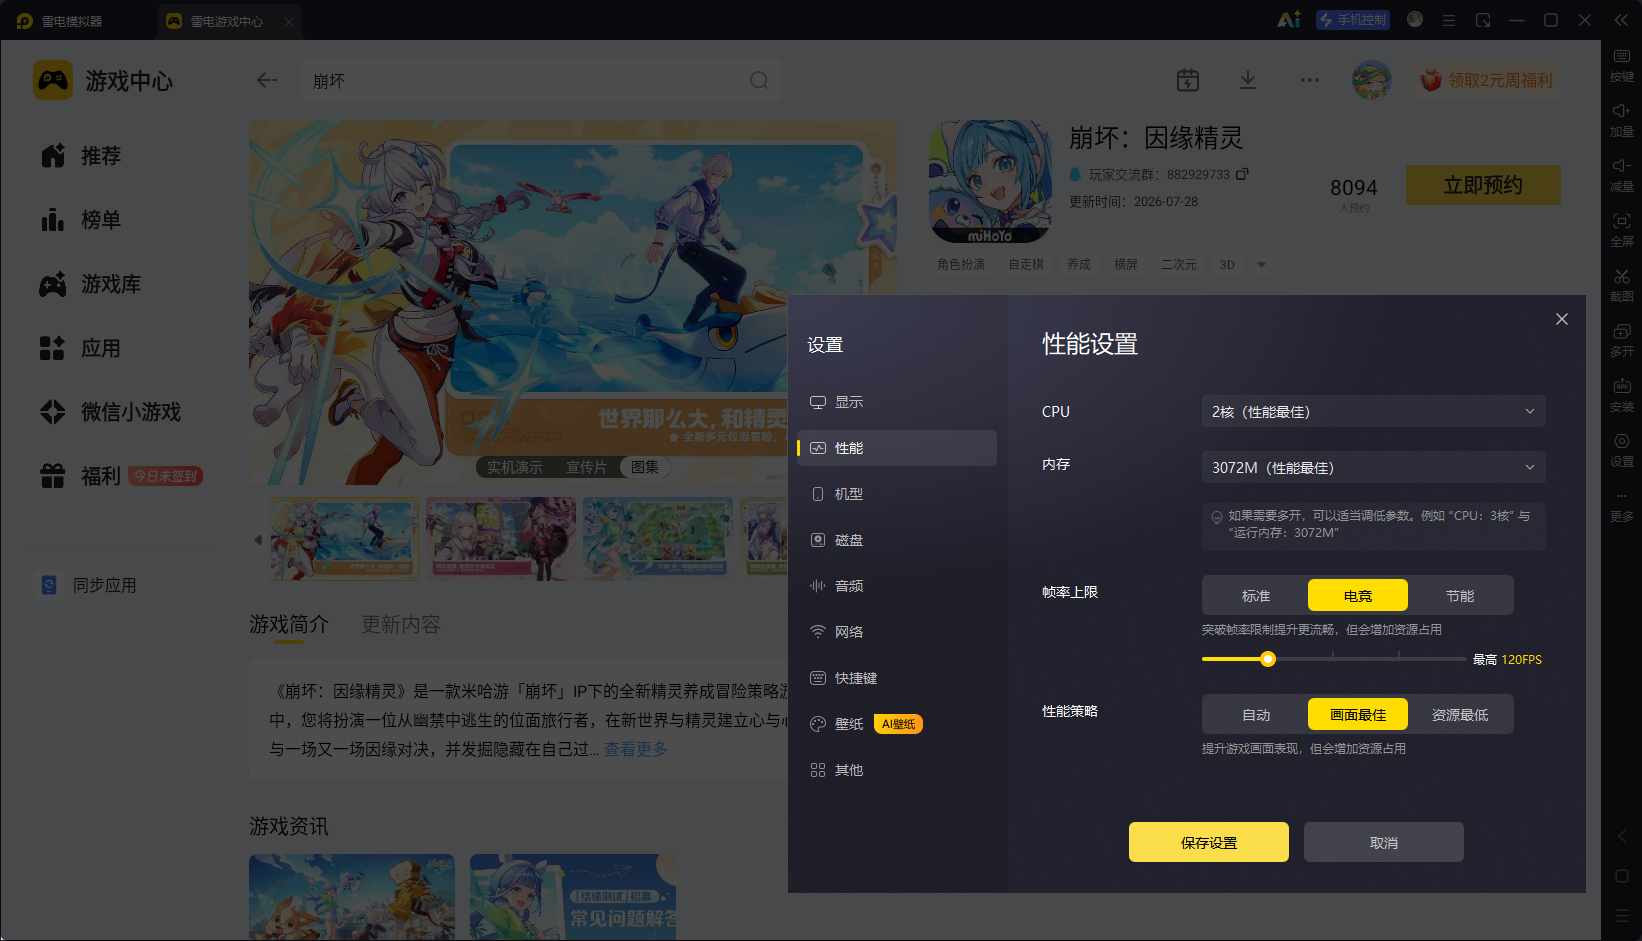1642x941 pixels.
Task: Click the user avatar in title bar
Action: click(x=1415, y=19)
